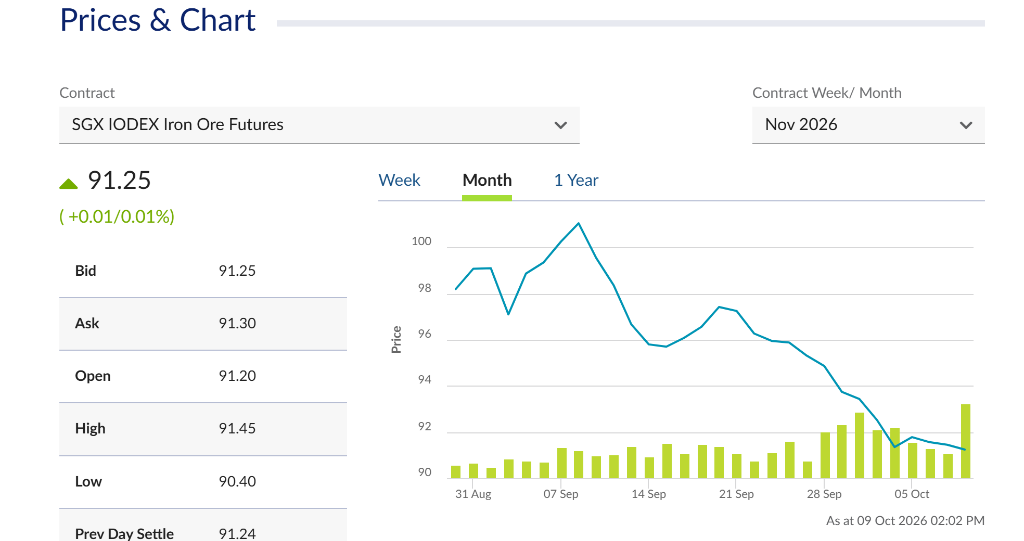Click the Open value 91.20
This screenshot has height=541, width=1024.
pyautogui.click(x=237, y=376)
